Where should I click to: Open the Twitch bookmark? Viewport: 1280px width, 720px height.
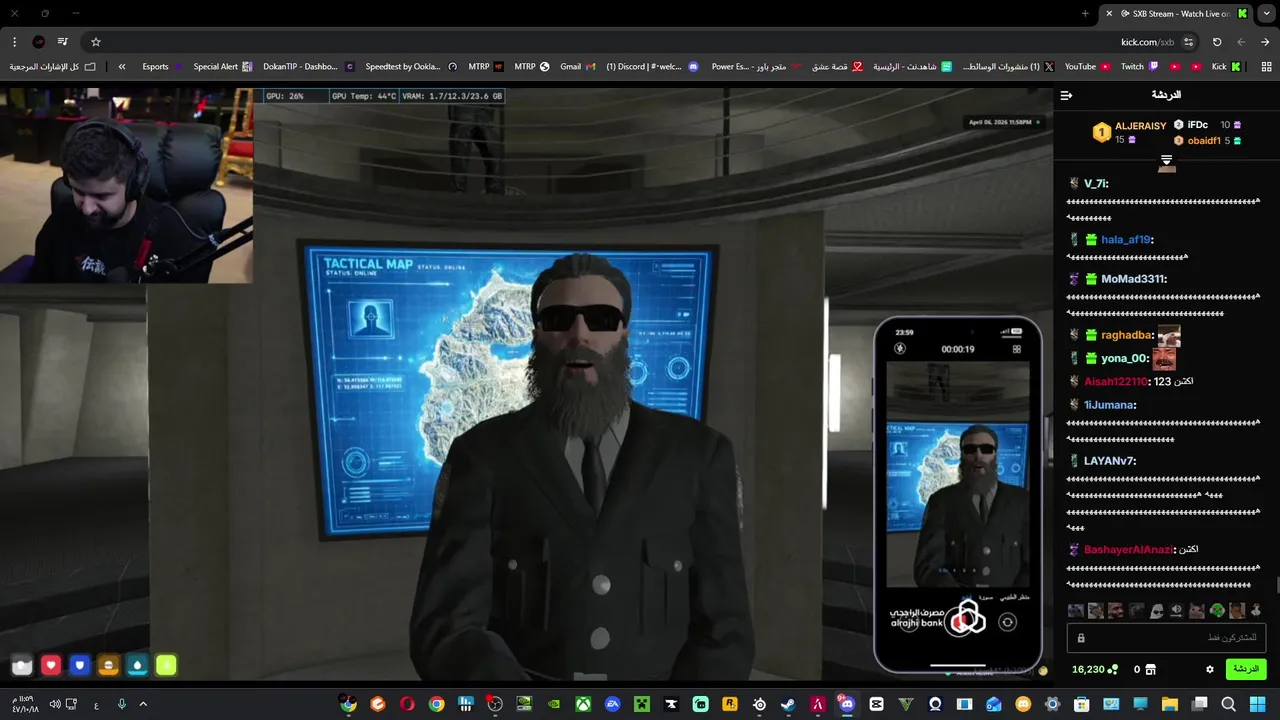[x=1139, y=67]
